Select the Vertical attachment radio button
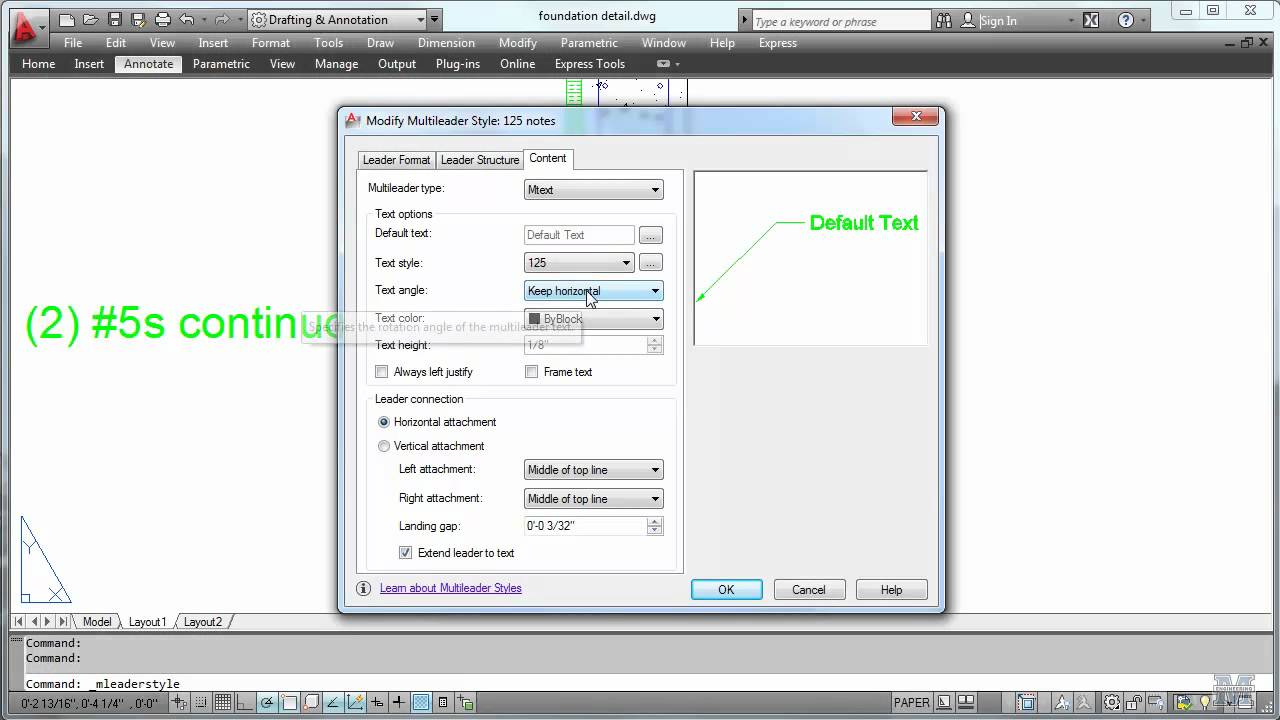The height and width of the screenshot is (720, 1280). point(384,446)
